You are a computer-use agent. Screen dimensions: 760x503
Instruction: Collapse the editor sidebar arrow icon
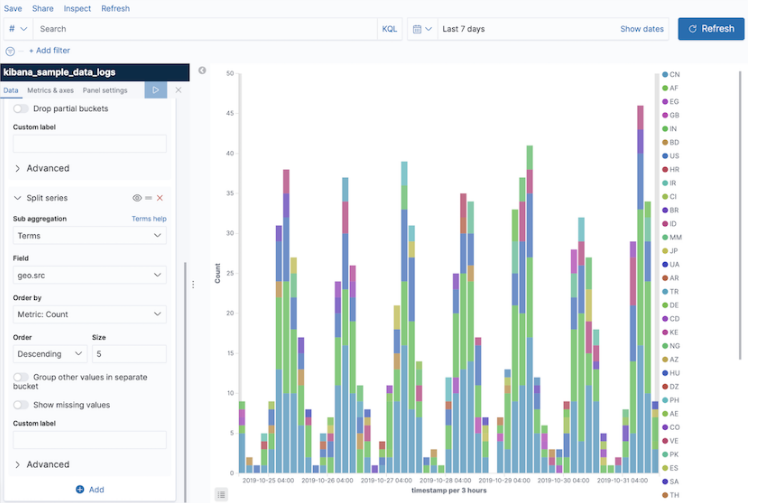click(x=202, y=70)
